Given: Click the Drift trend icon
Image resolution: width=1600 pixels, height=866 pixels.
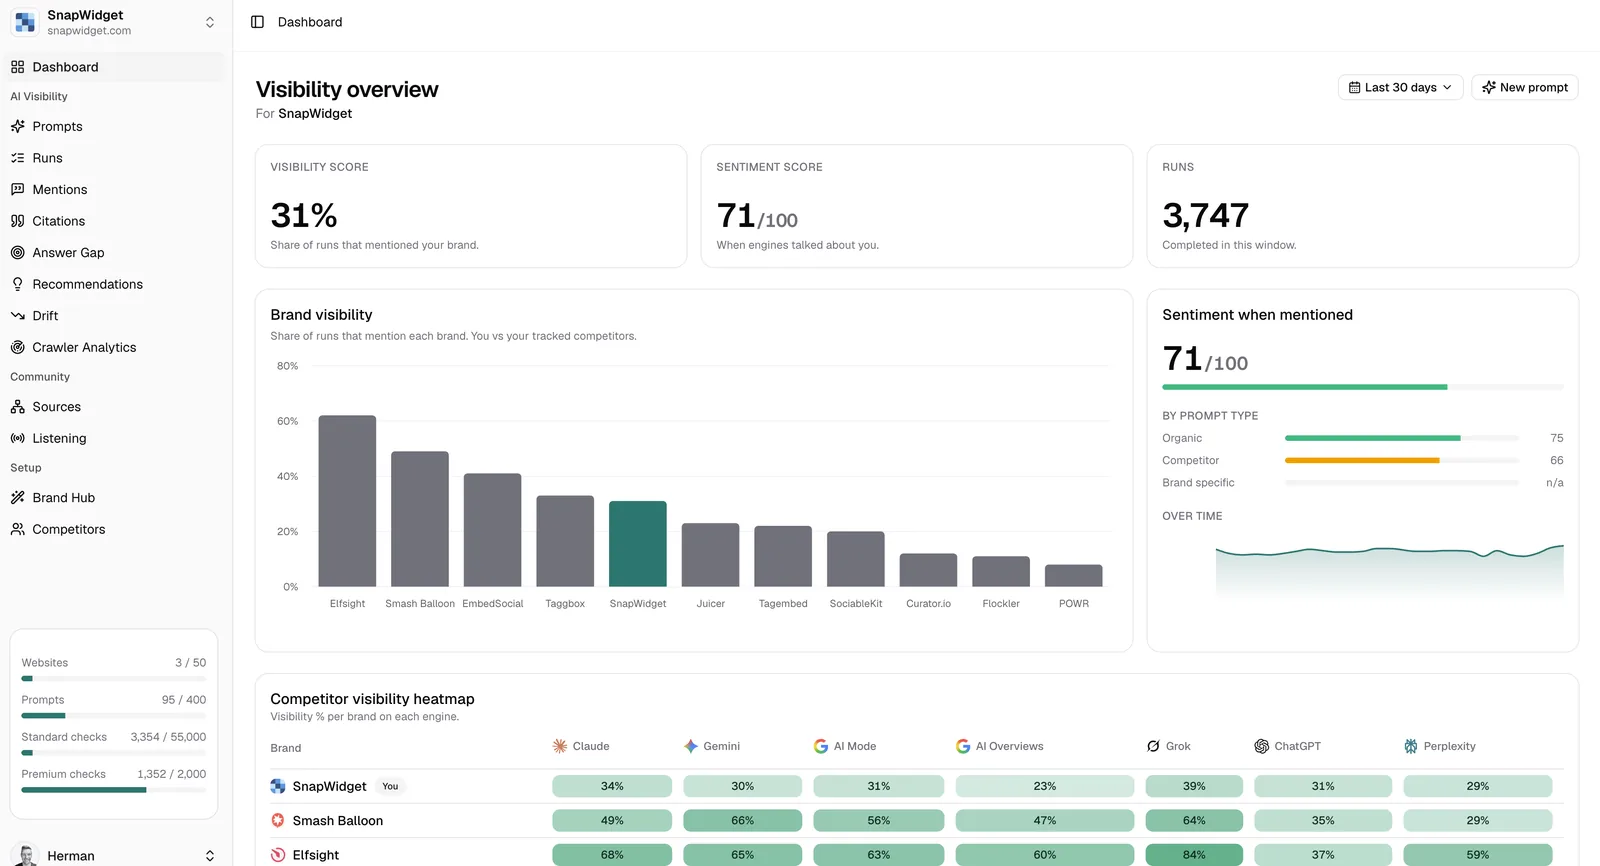Looking at the screenshot, I should click(x=17, y=316).
